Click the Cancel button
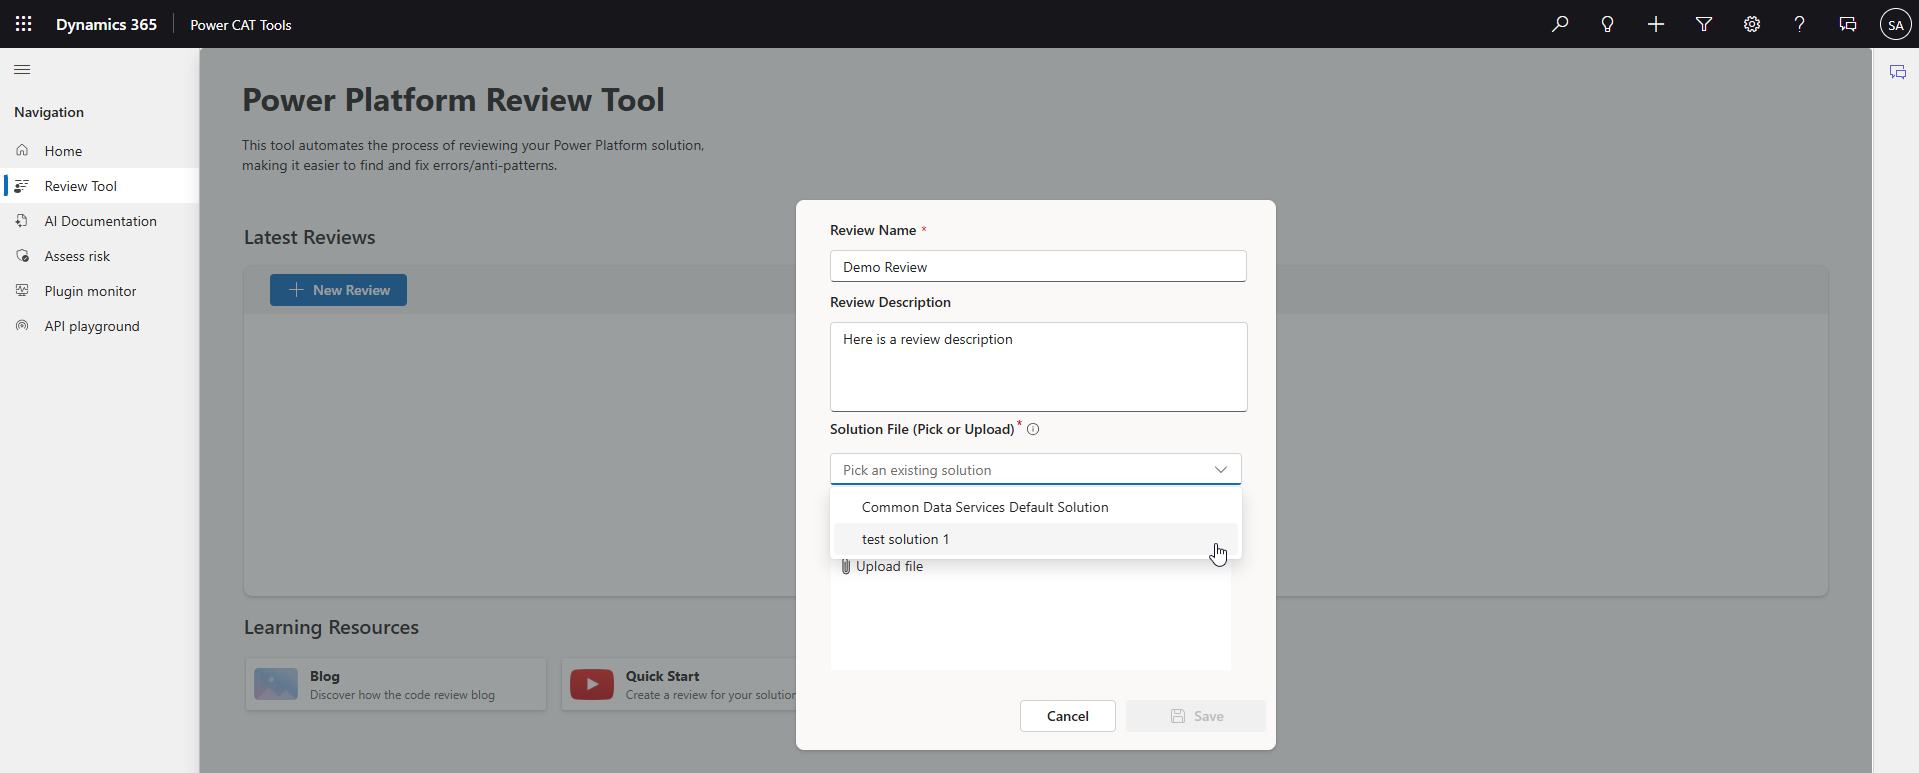 click(x=1068, y=716)
